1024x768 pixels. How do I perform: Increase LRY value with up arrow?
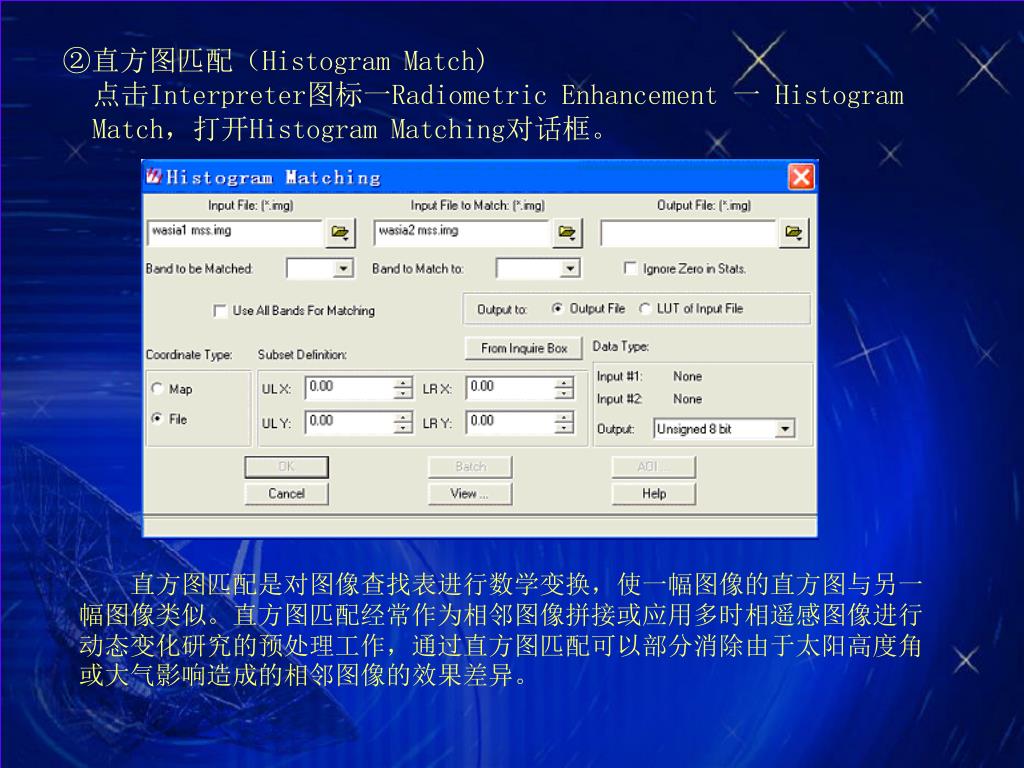[564, 417]
